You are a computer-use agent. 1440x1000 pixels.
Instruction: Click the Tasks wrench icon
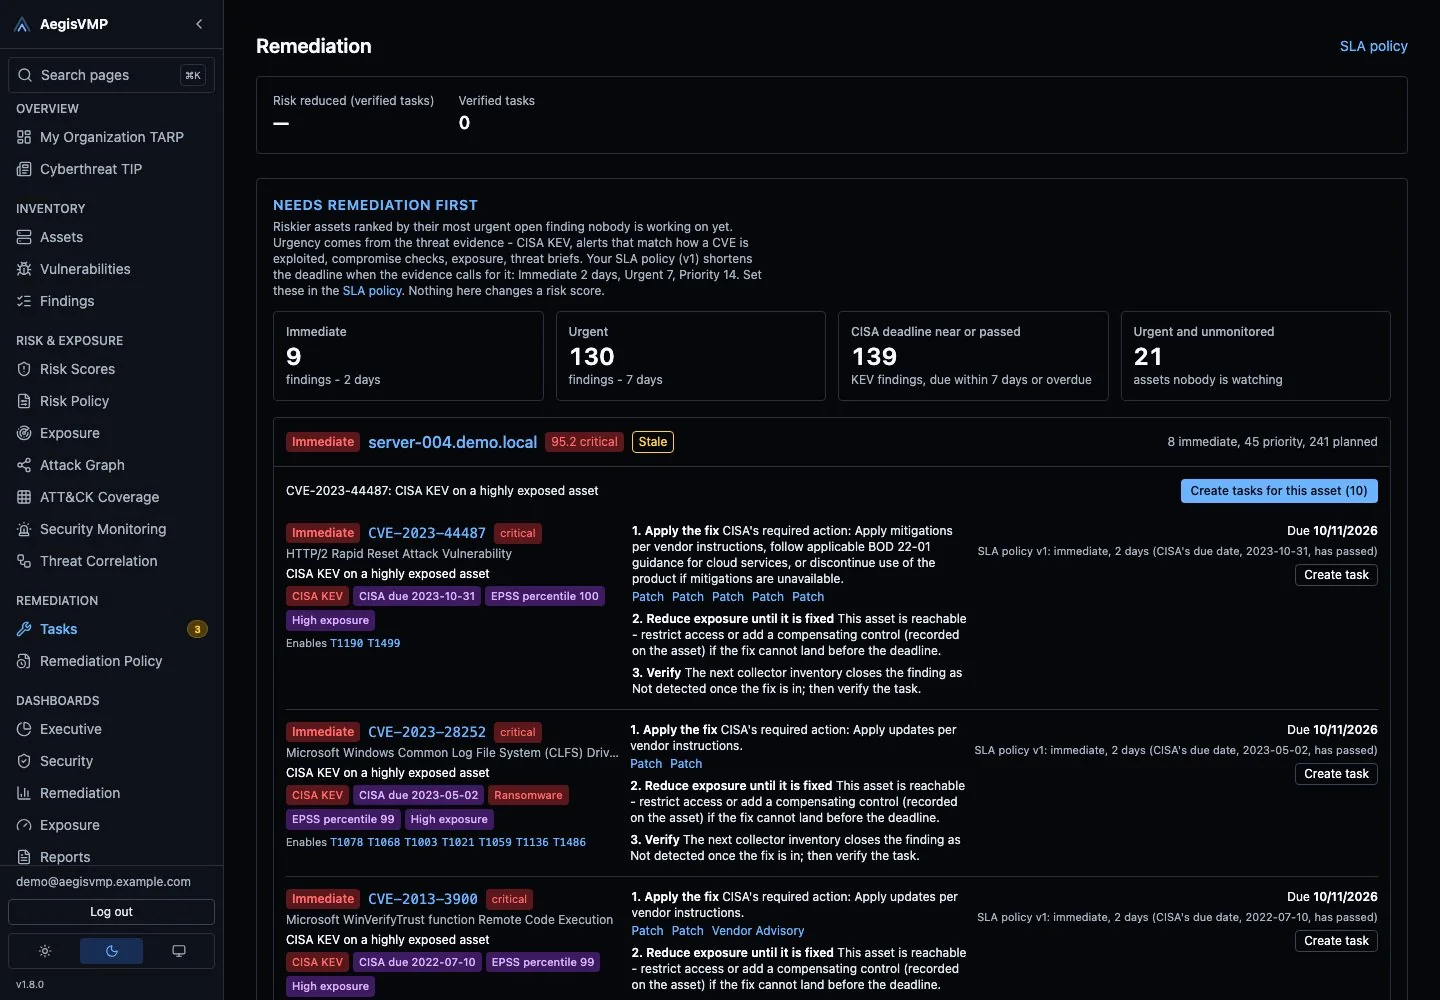(x=24, y=629)
